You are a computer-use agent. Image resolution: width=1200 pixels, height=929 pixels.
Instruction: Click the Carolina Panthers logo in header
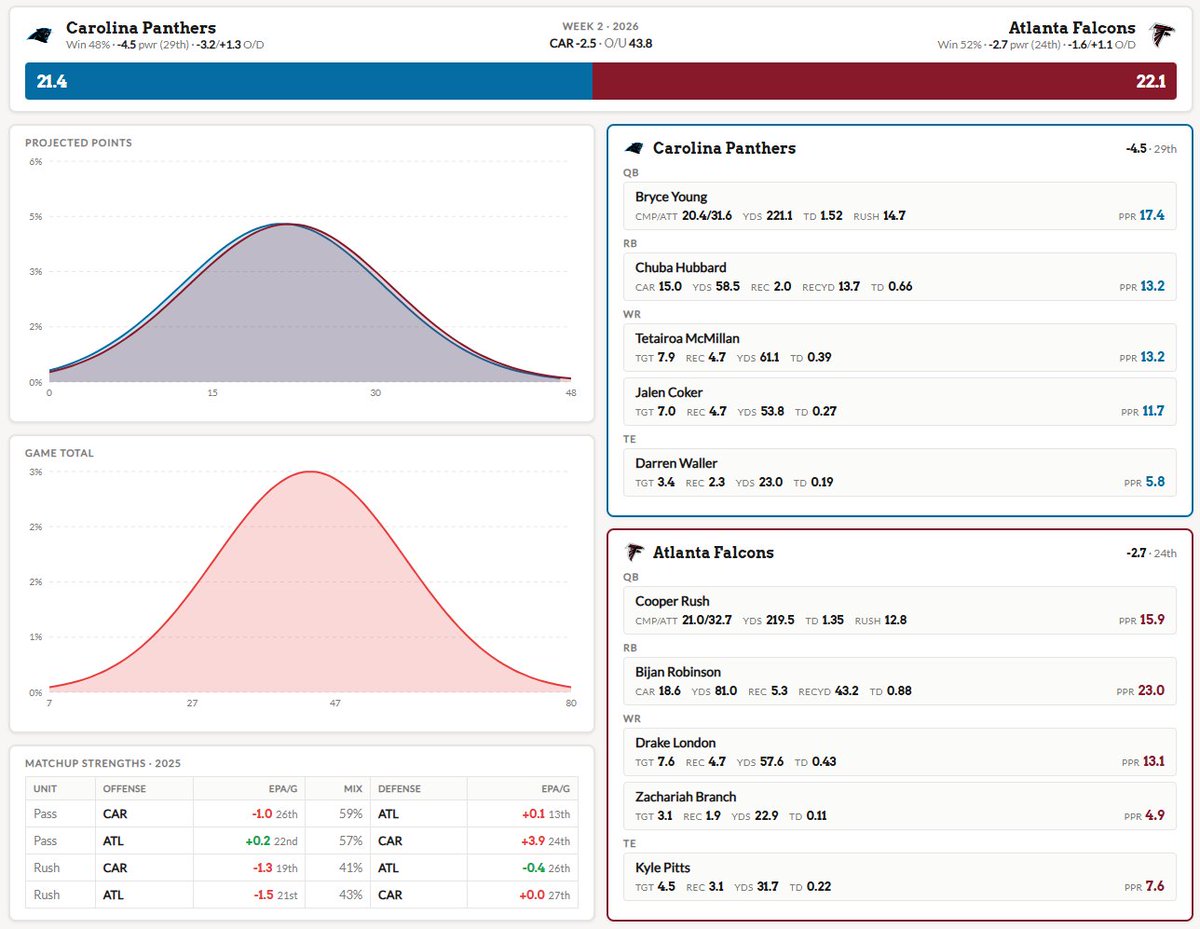(x=40, y=35)
